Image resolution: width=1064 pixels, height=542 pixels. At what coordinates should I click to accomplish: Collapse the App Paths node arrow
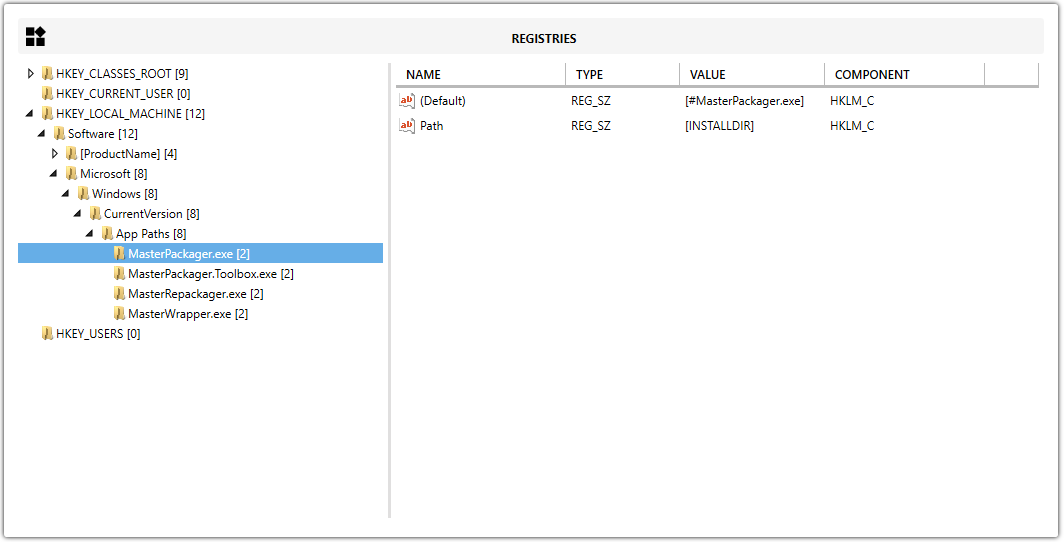[90, 233]
